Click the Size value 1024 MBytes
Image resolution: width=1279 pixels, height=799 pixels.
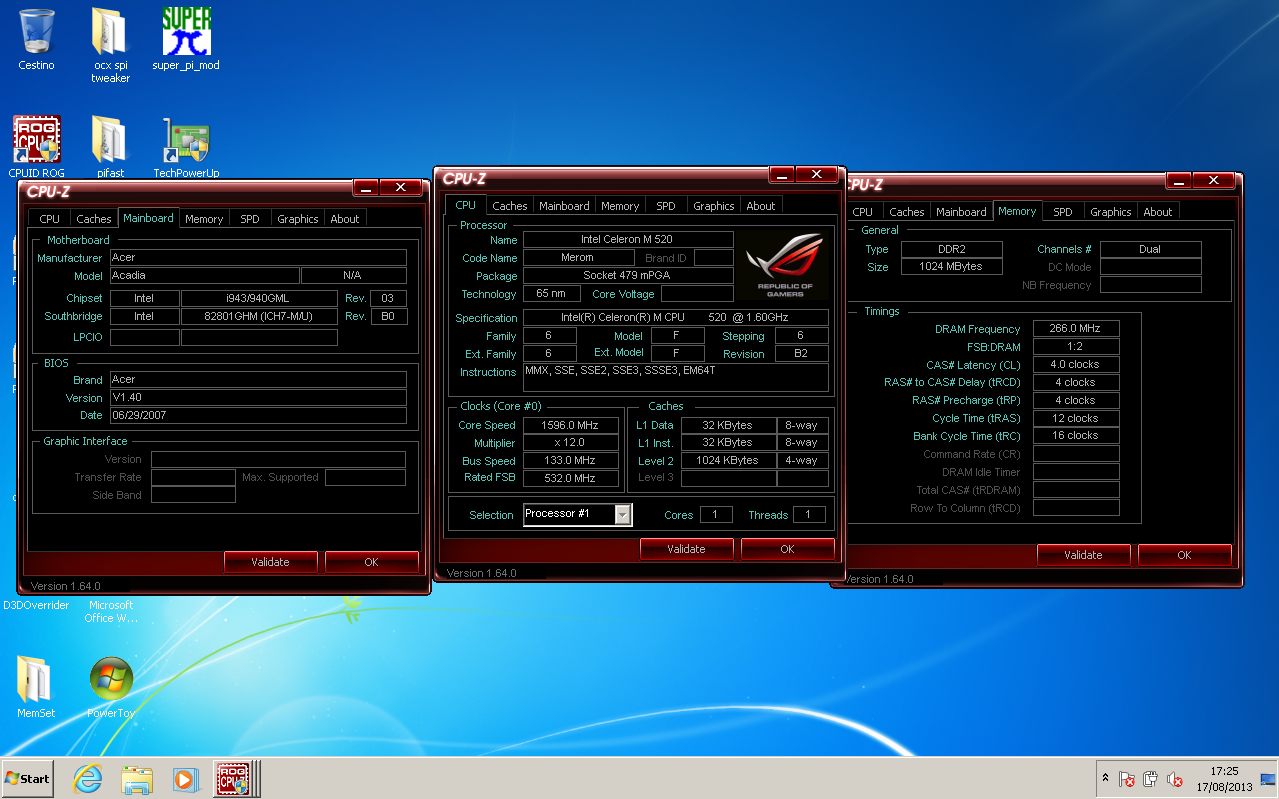(950, 267)
